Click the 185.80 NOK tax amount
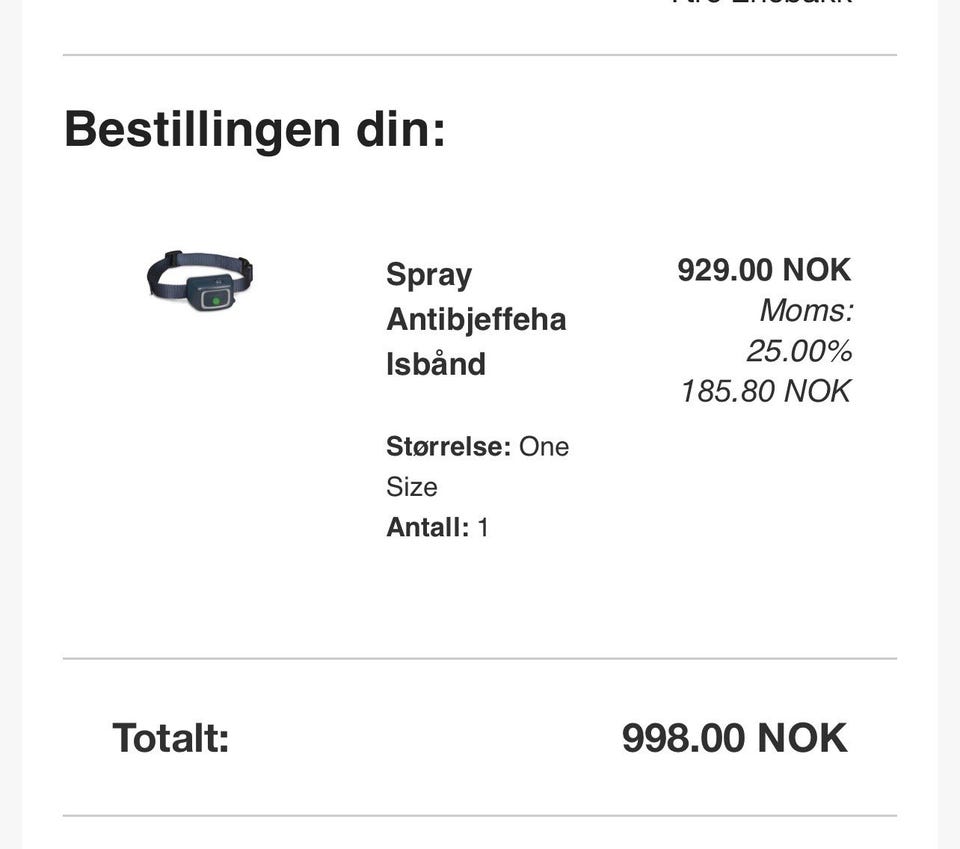This screenshot has height=849, width=960. (765, 391)
